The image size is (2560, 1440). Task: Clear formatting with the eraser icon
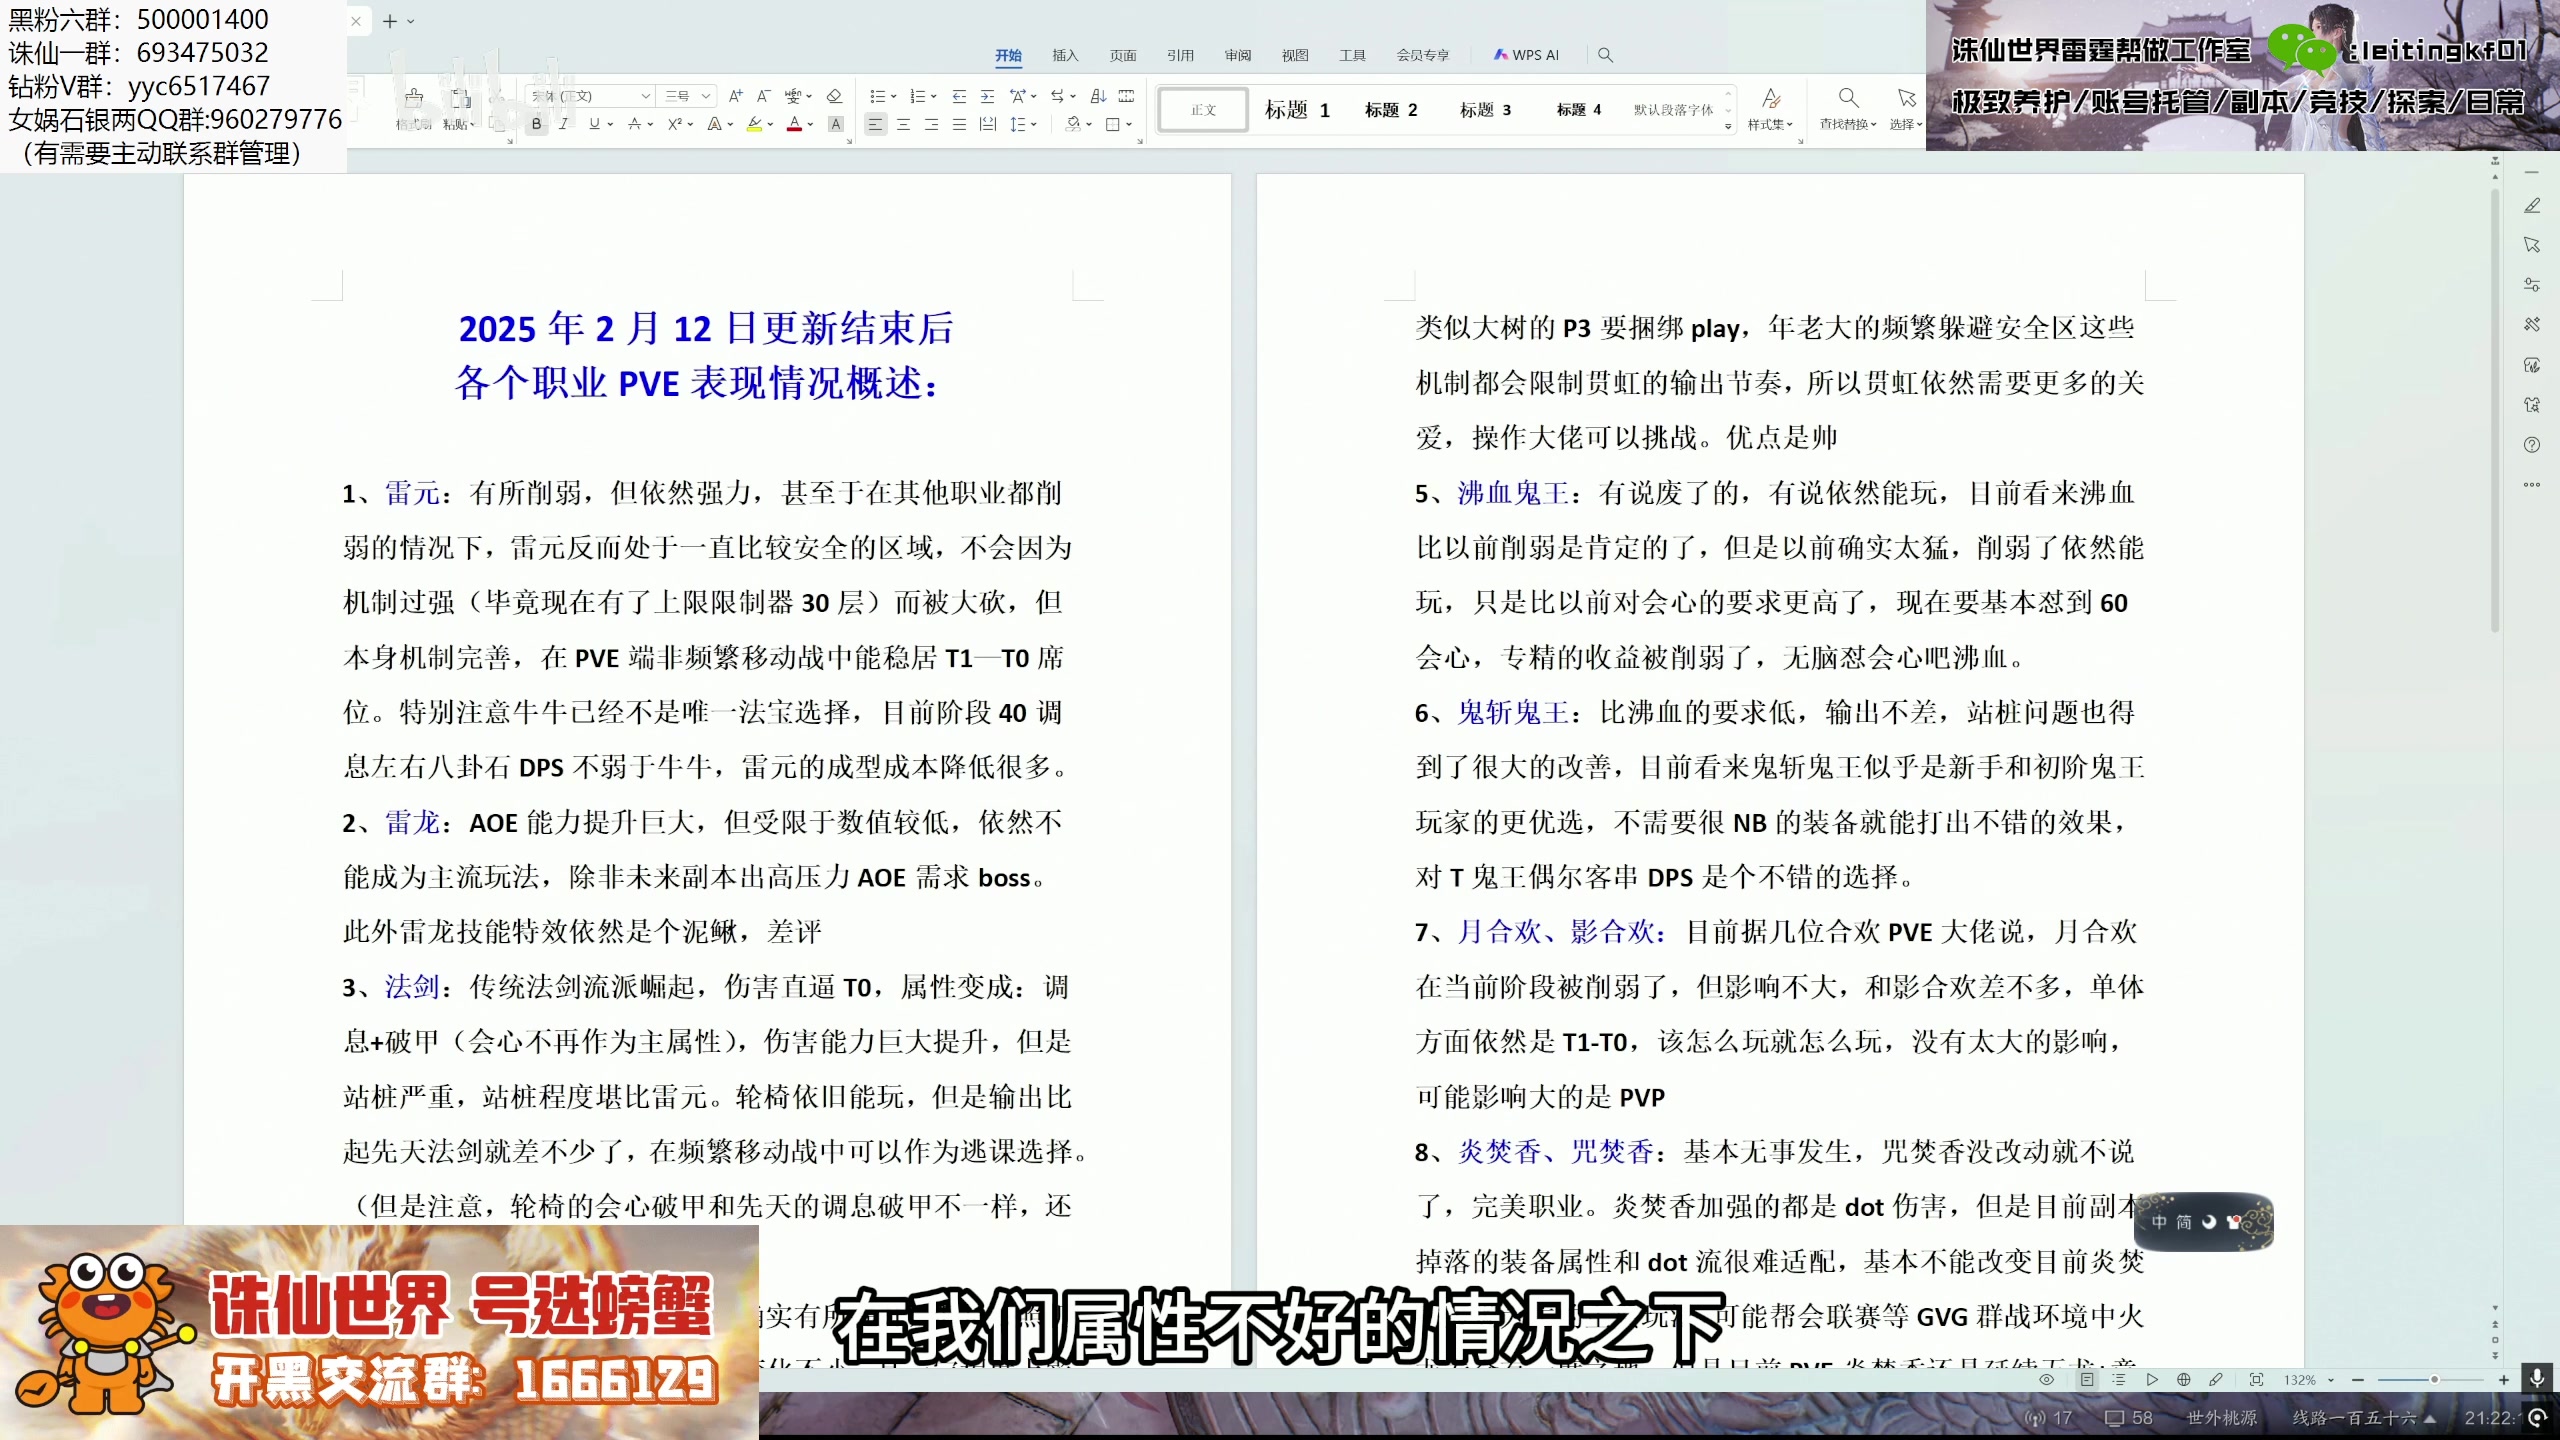(834, 96)
